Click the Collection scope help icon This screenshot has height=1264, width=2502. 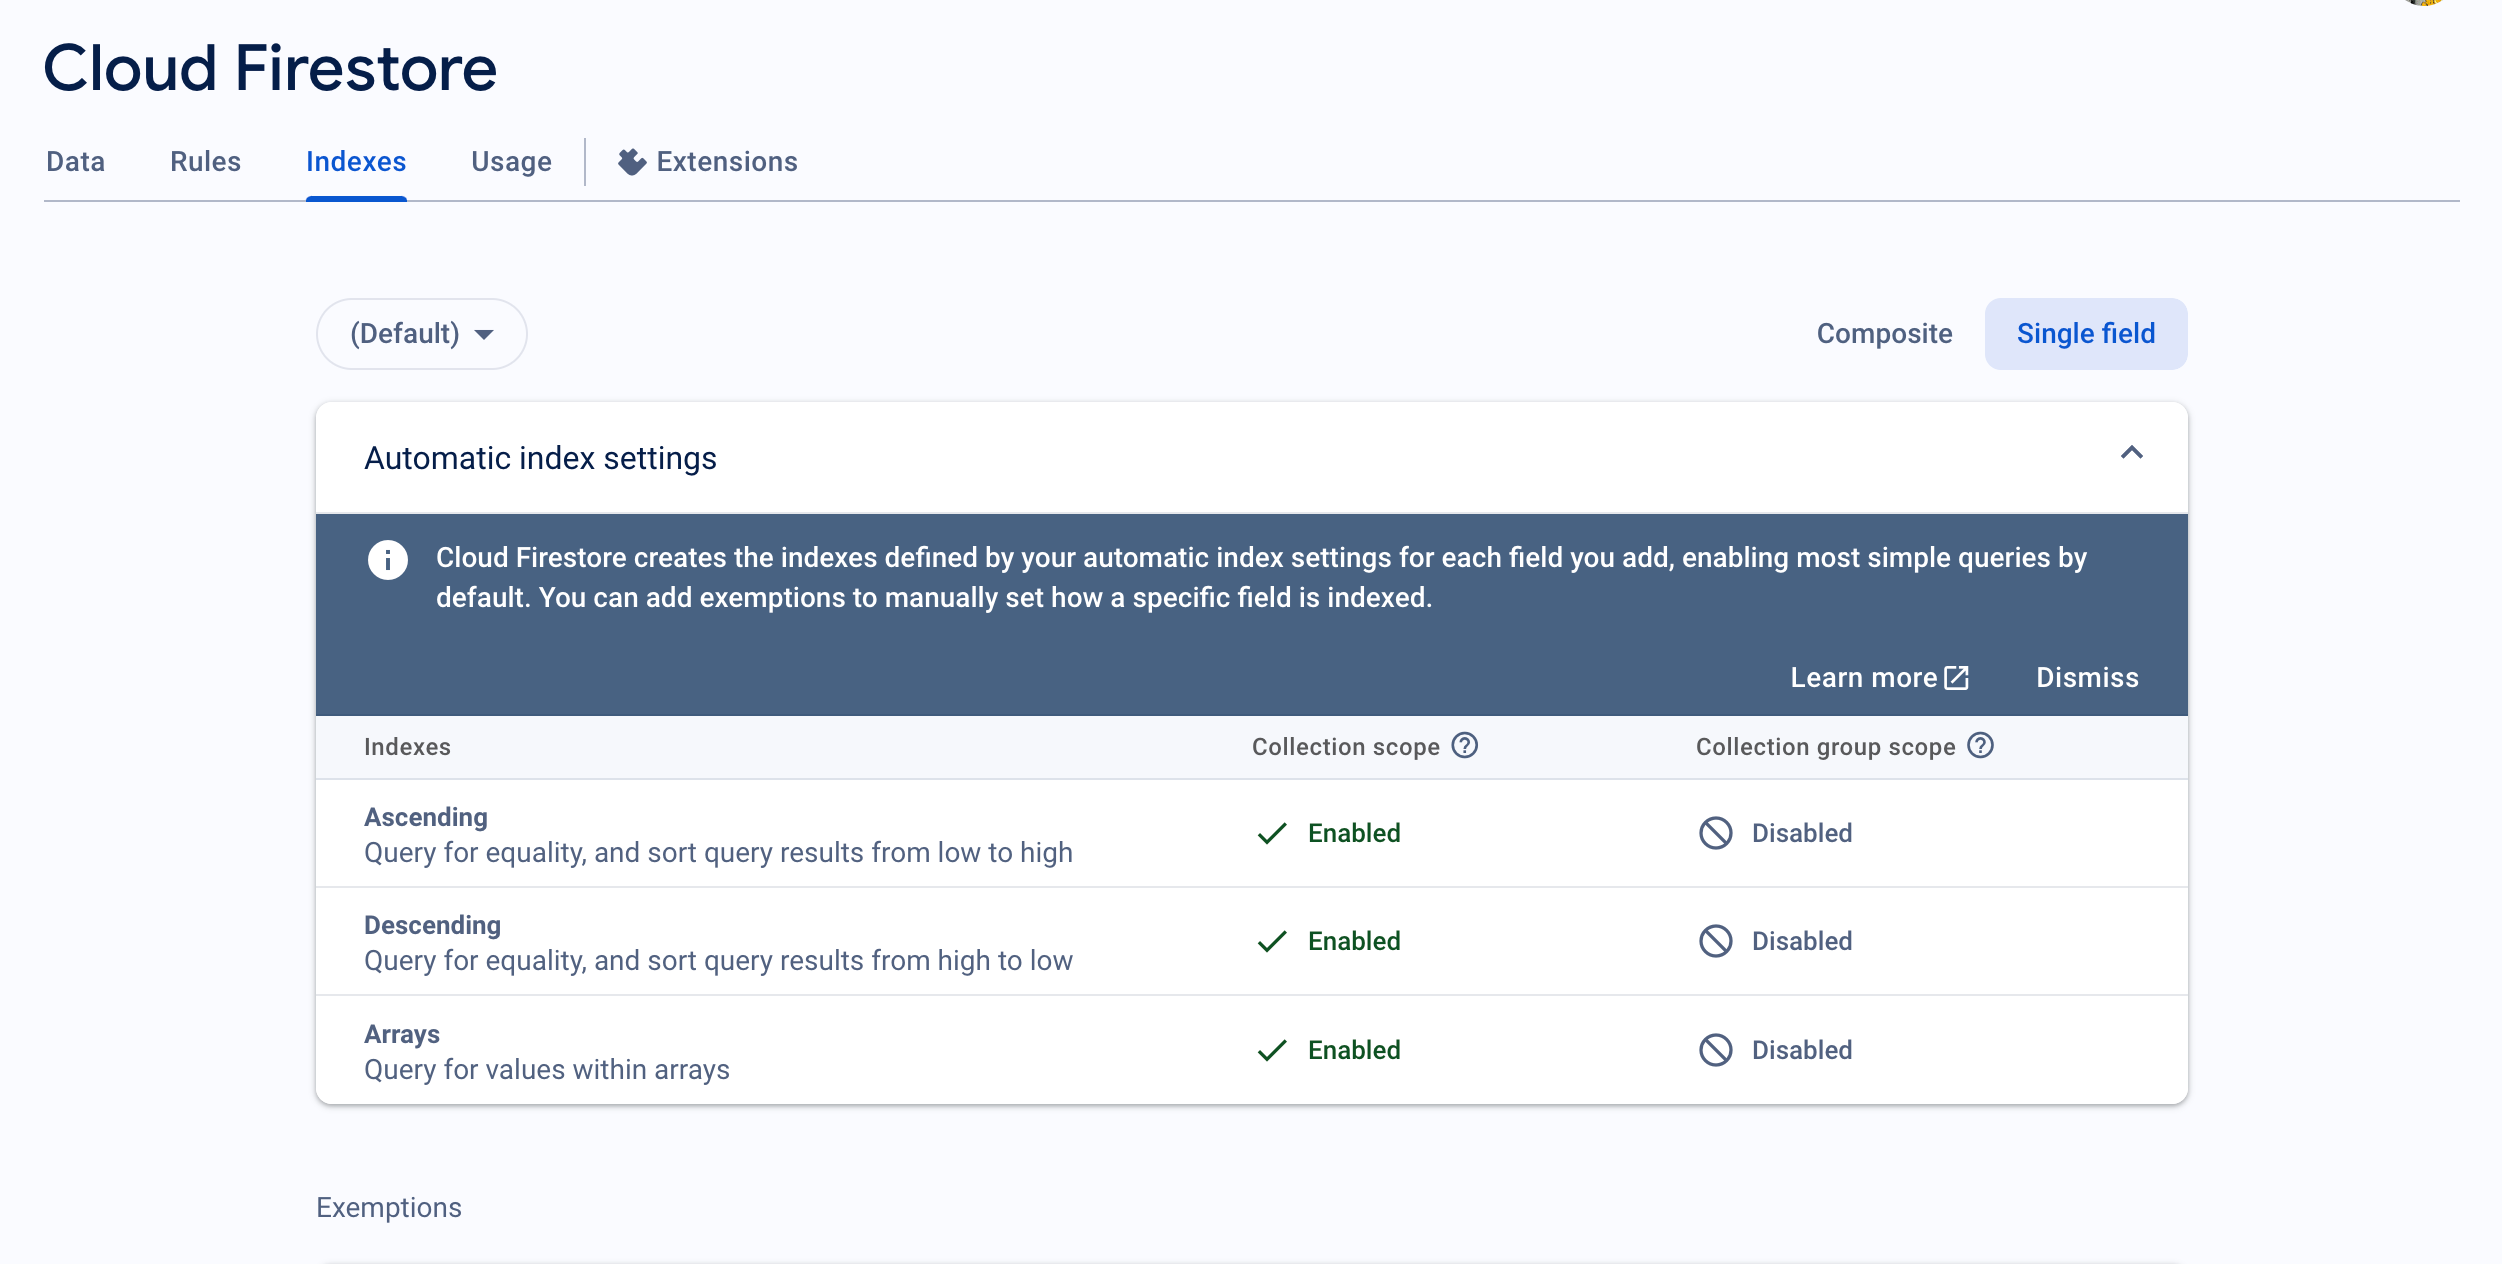coord(1465,746)
